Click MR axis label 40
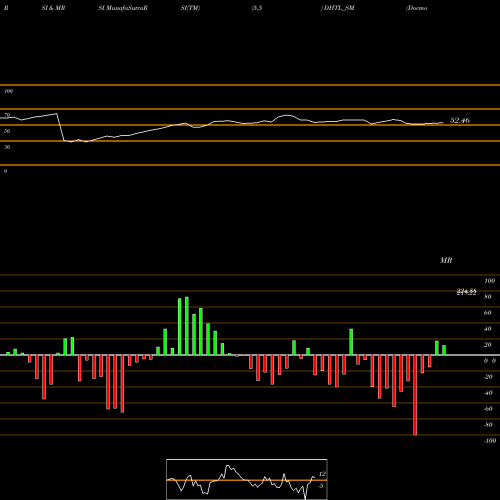 click(488, 329)
